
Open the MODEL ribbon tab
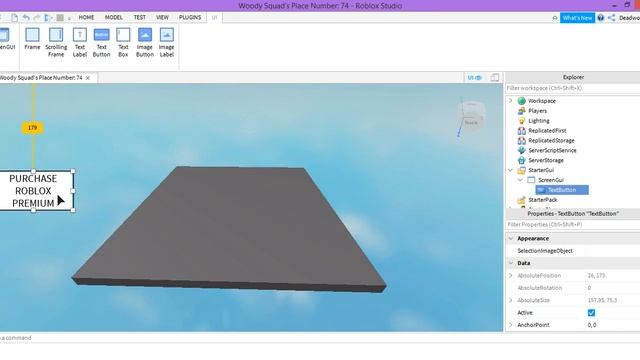113,18
